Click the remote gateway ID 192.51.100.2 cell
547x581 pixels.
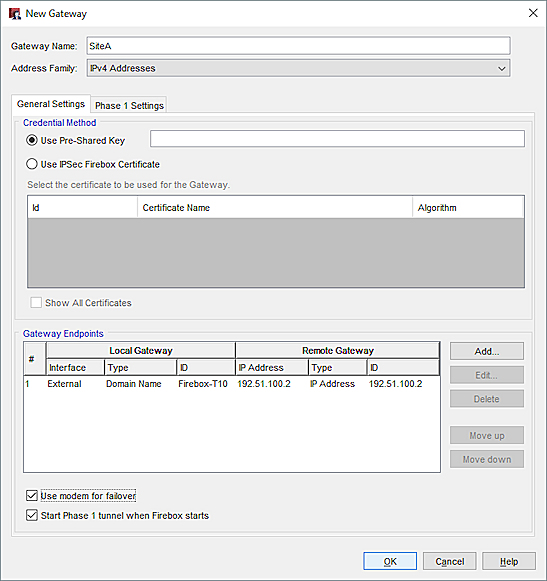[403, 384]
